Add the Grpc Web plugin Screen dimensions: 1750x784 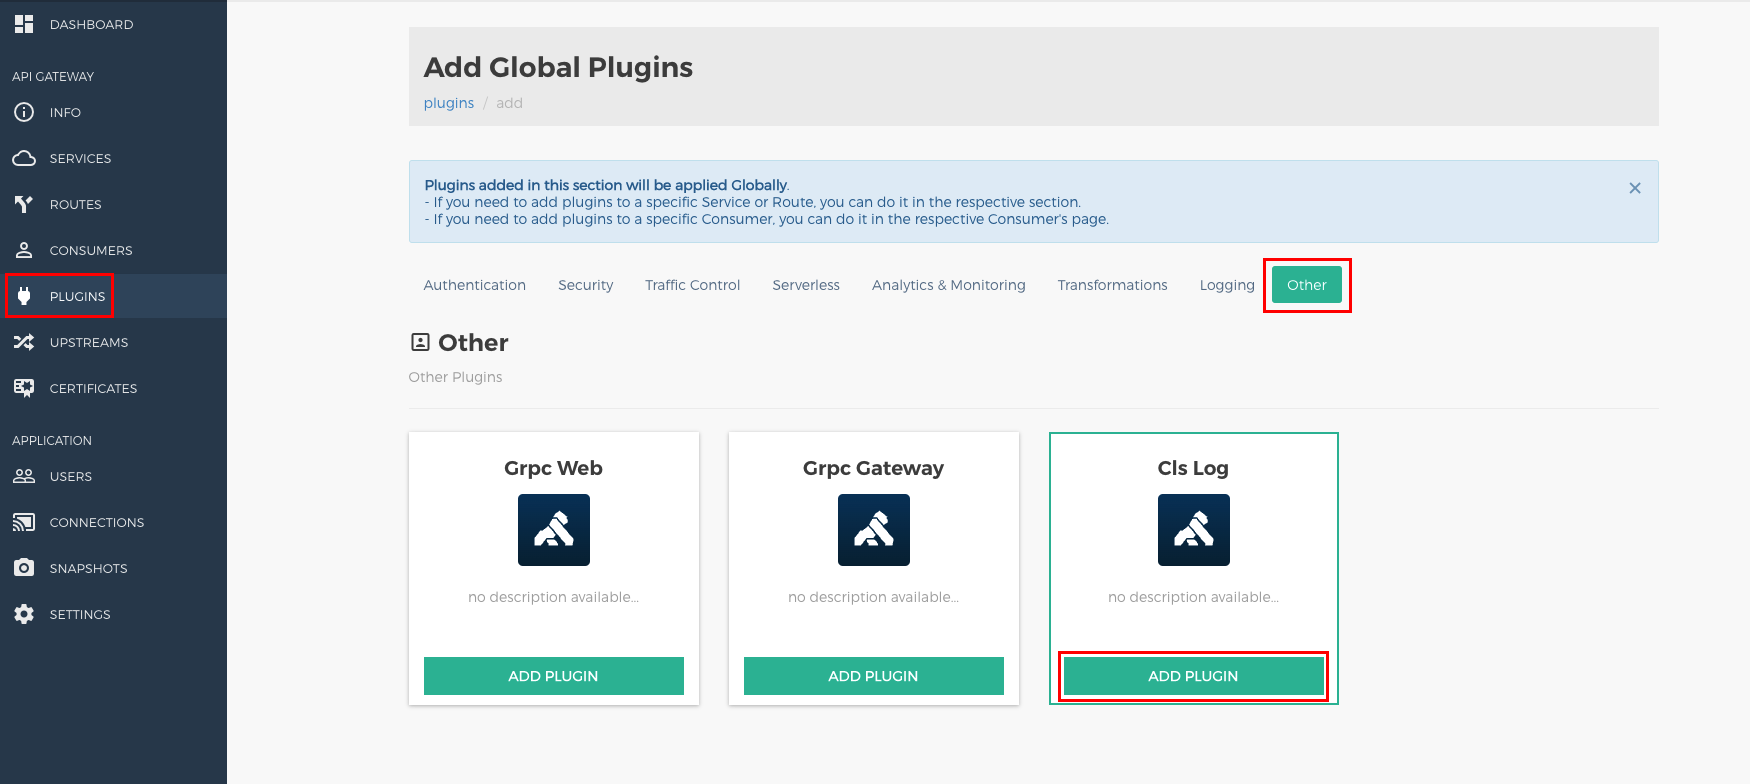point(554,676)
